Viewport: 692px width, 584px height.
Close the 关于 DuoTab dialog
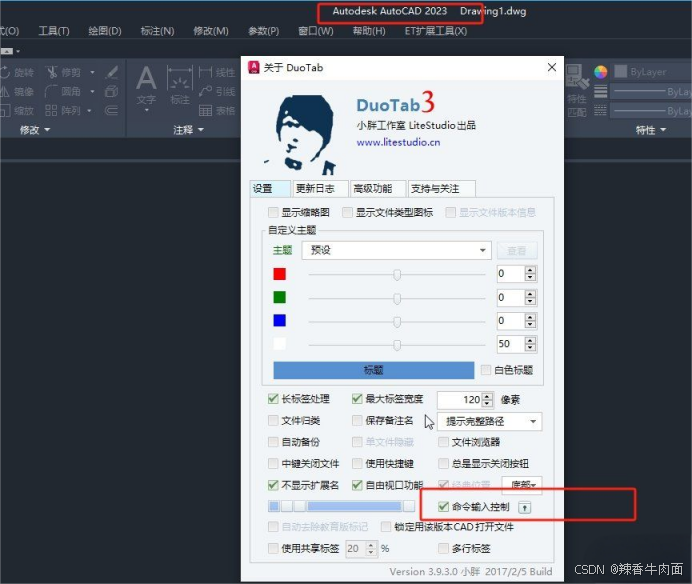point(552,67)
